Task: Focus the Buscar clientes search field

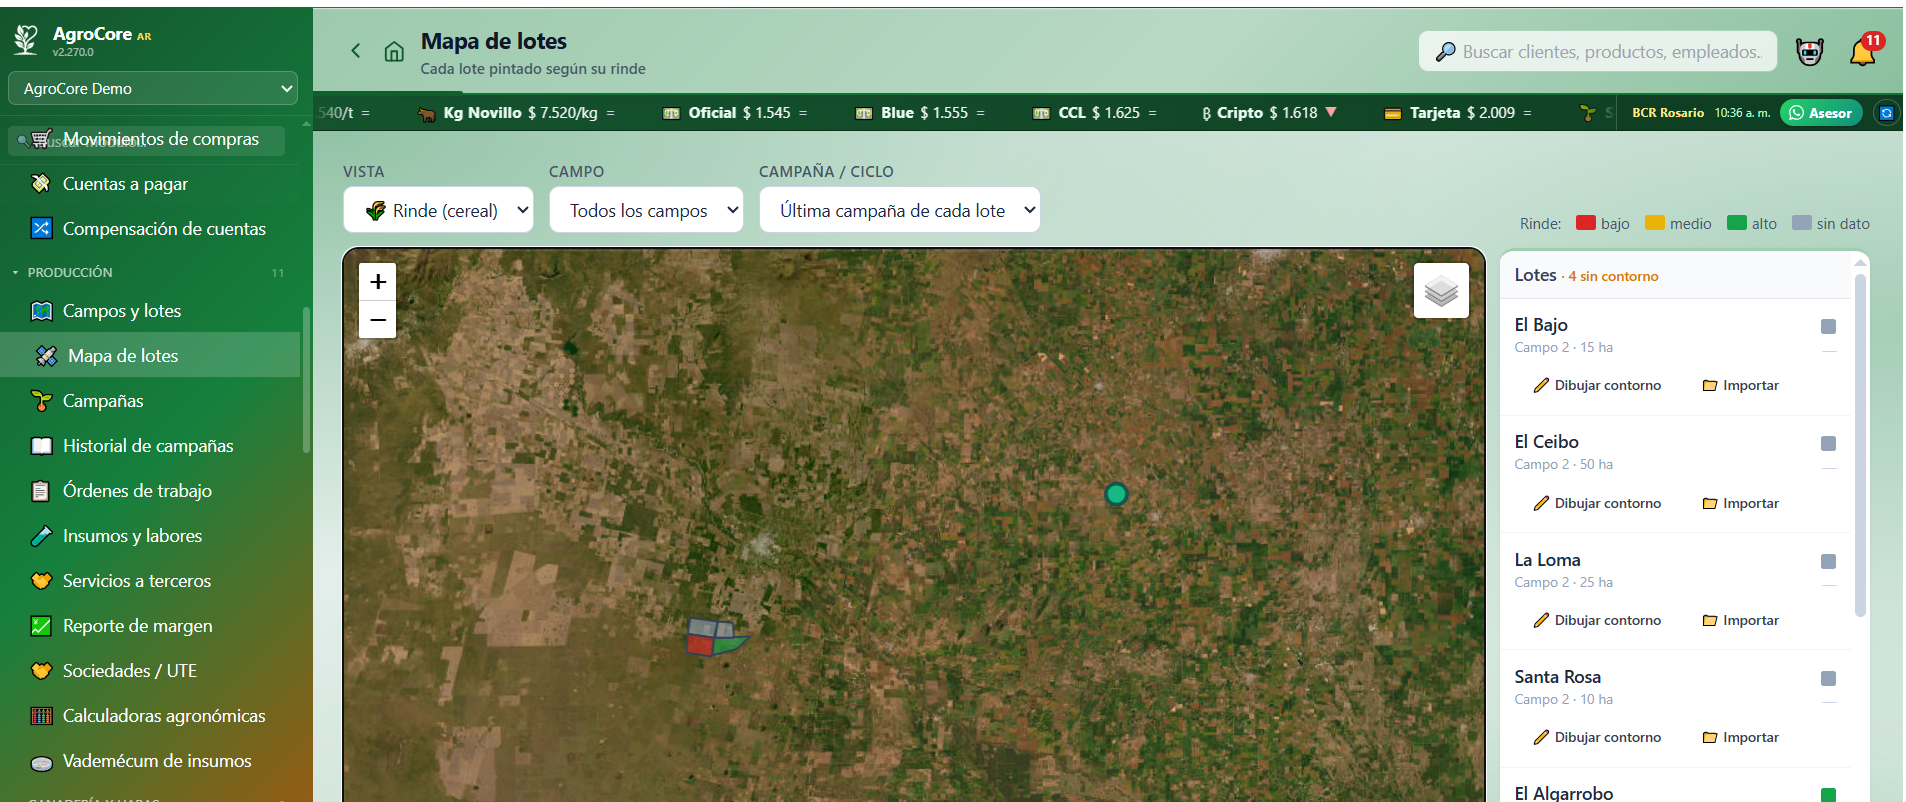Action: pos(1598,51)
